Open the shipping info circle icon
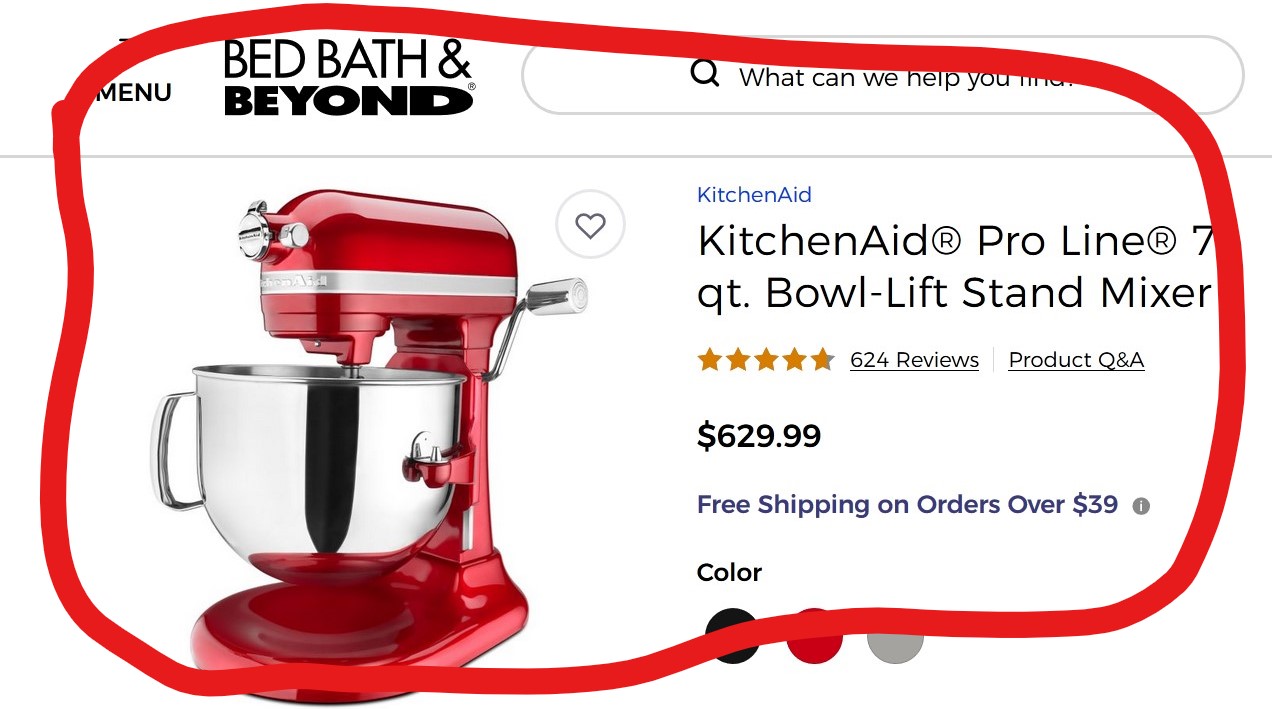The height and width of the screenshot is (709, 1272). pos(1141,506)
